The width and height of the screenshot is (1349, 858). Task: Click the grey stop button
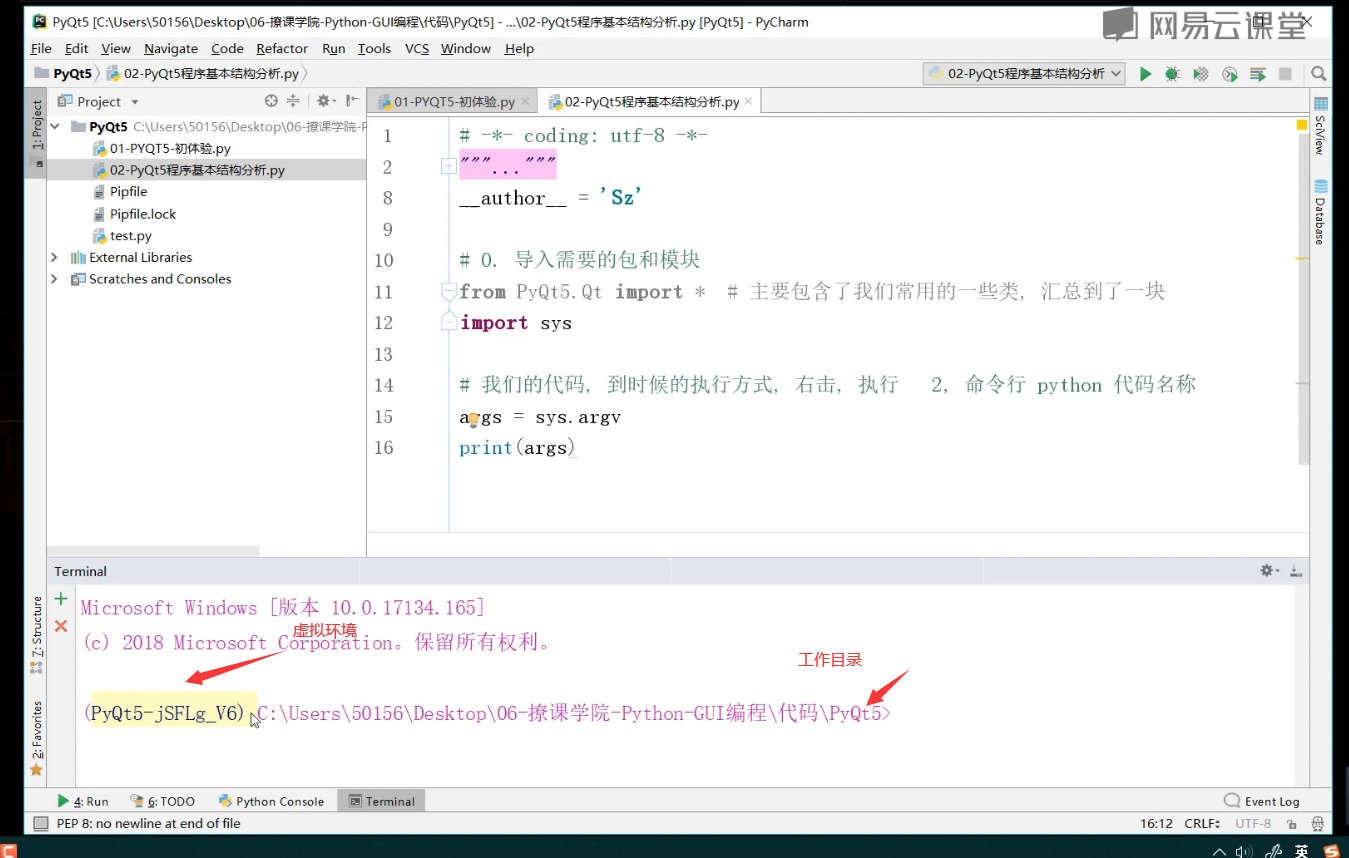(x=1285, y=73)
